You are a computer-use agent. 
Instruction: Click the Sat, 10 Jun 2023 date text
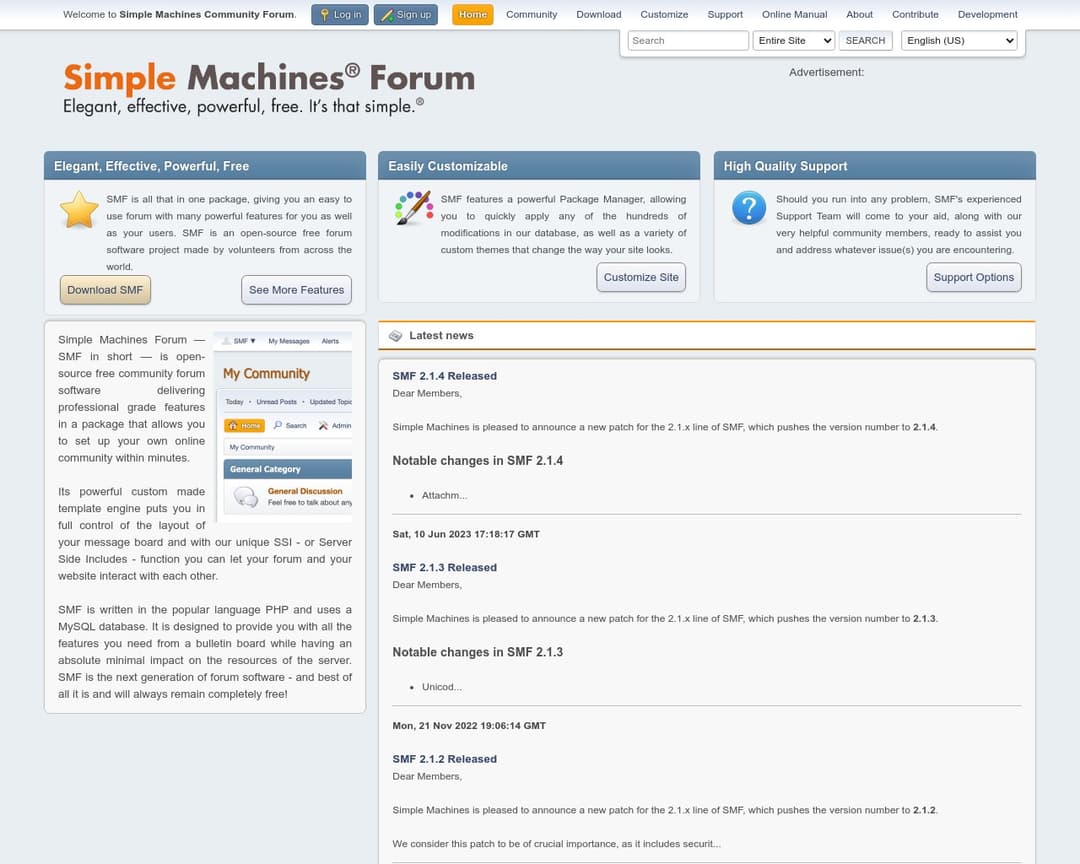coord(466,534)
